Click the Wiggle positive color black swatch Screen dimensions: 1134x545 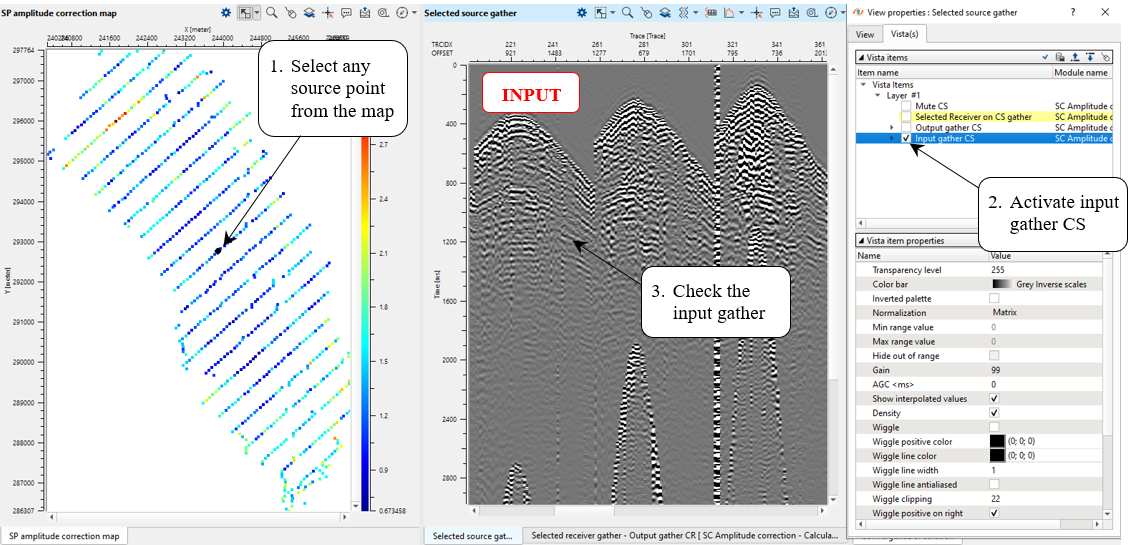(997, 441)
